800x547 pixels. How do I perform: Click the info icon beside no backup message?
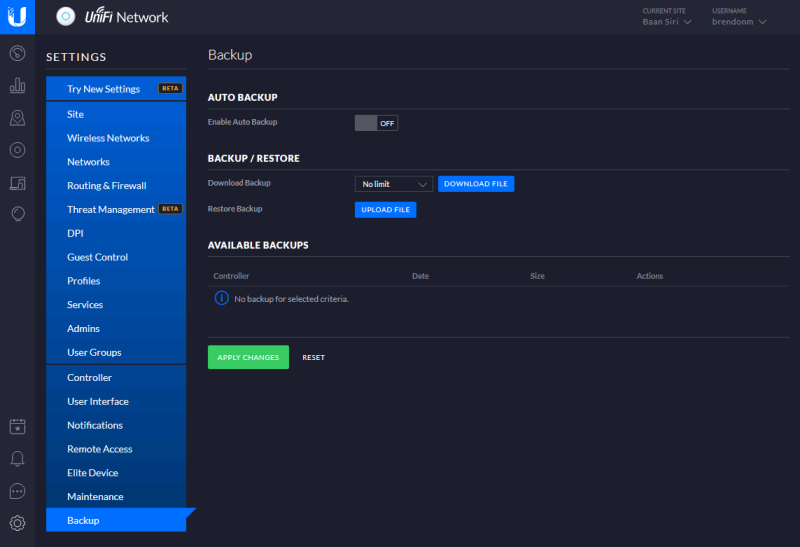(x=221, y=298)
